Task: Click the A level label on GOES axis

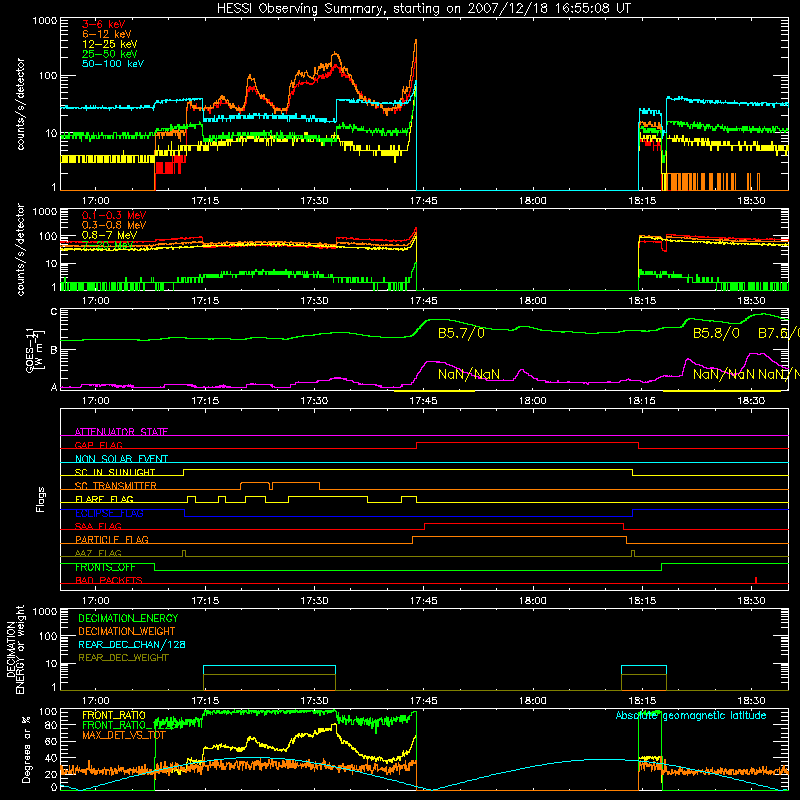Action: [x=54, y=387]
